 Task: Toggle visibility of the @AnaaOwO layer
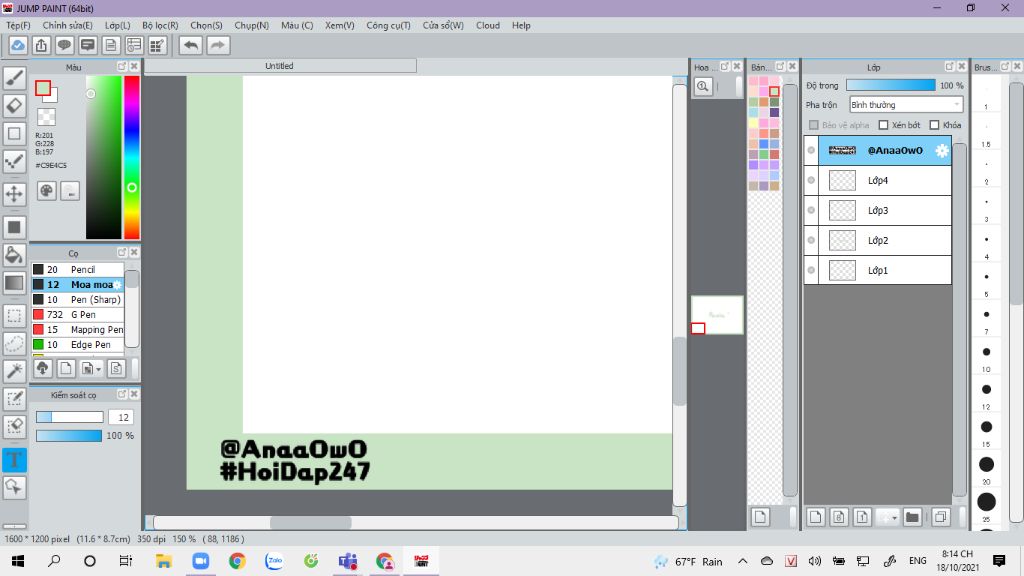(x=811, y=150)
